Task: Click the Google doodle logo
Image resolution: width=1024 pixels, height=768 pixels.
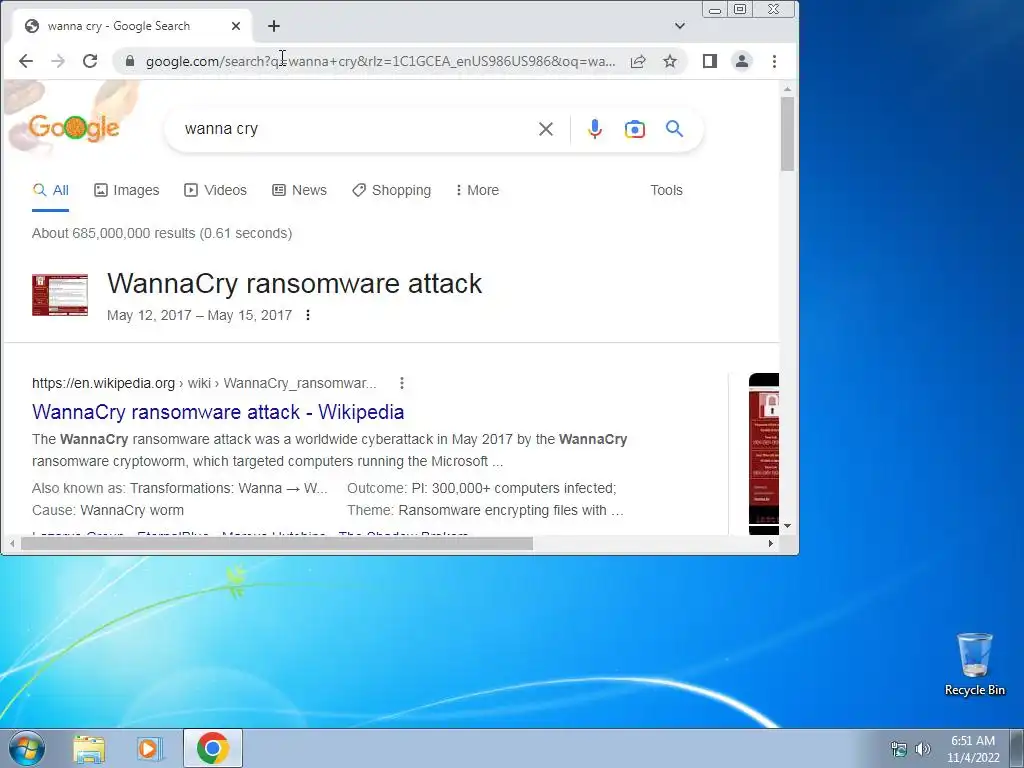Action: 74,127
